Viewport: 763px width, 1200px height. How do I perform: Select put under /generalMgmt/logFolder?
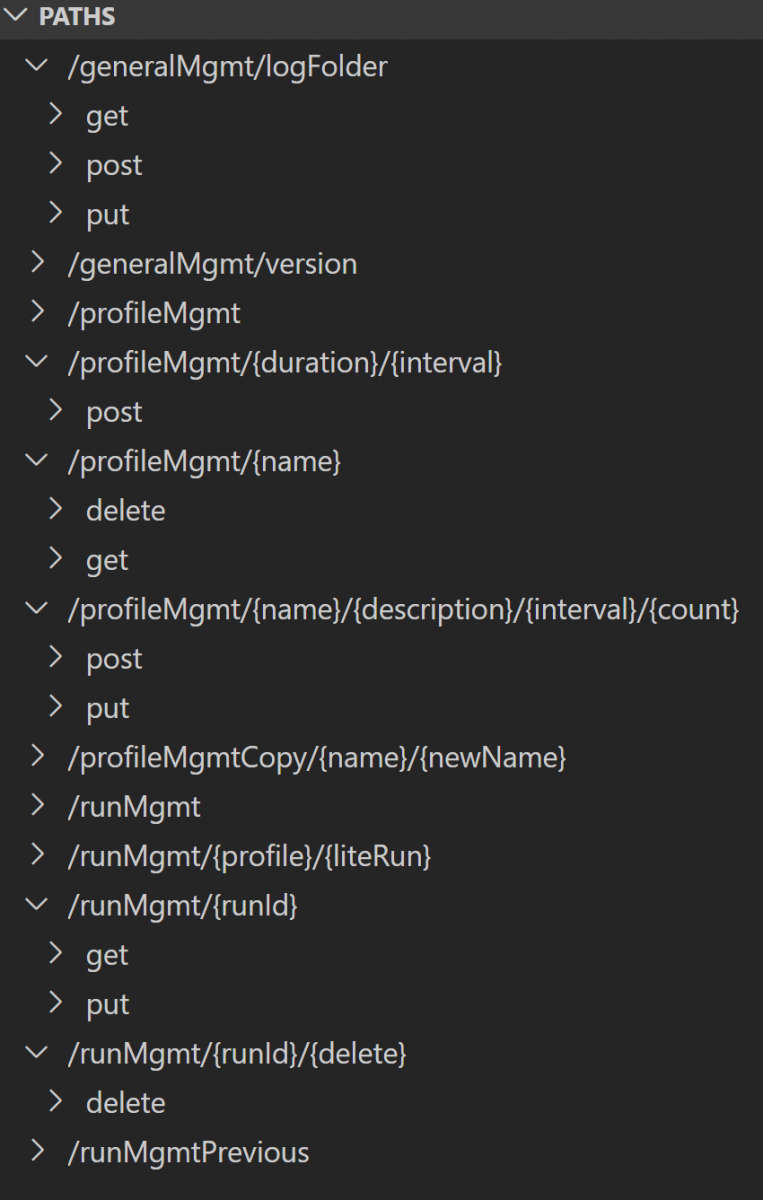[107, 215]
